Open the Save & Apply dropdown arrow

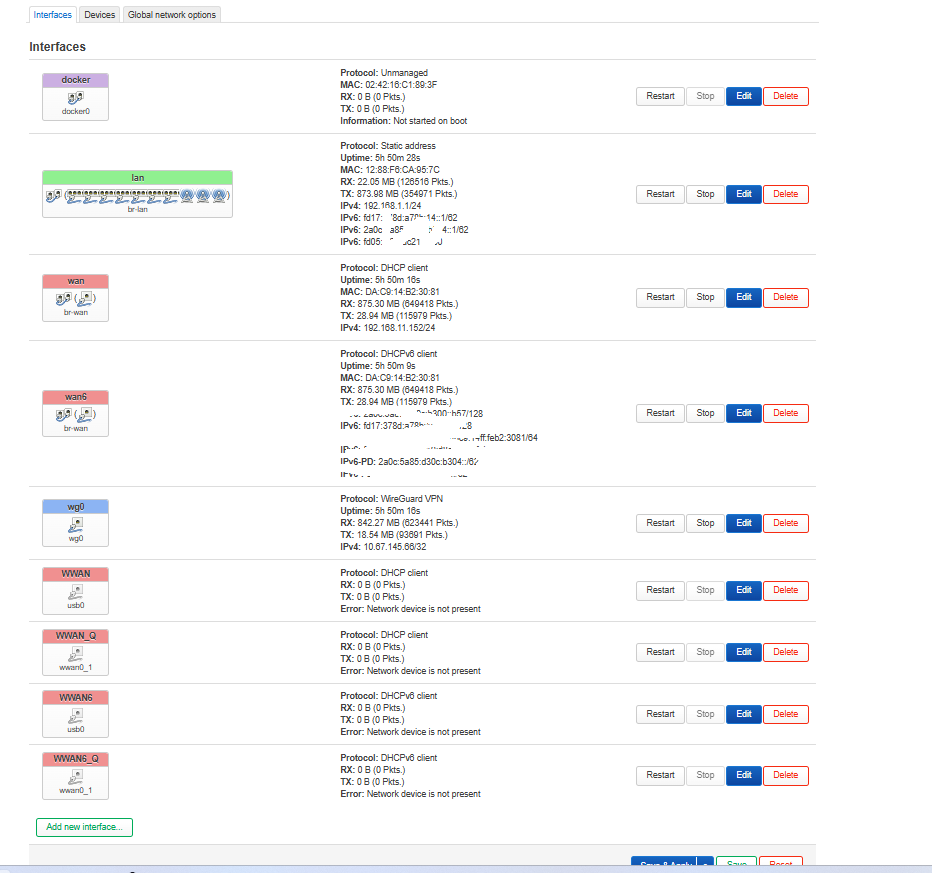[706, 865]
